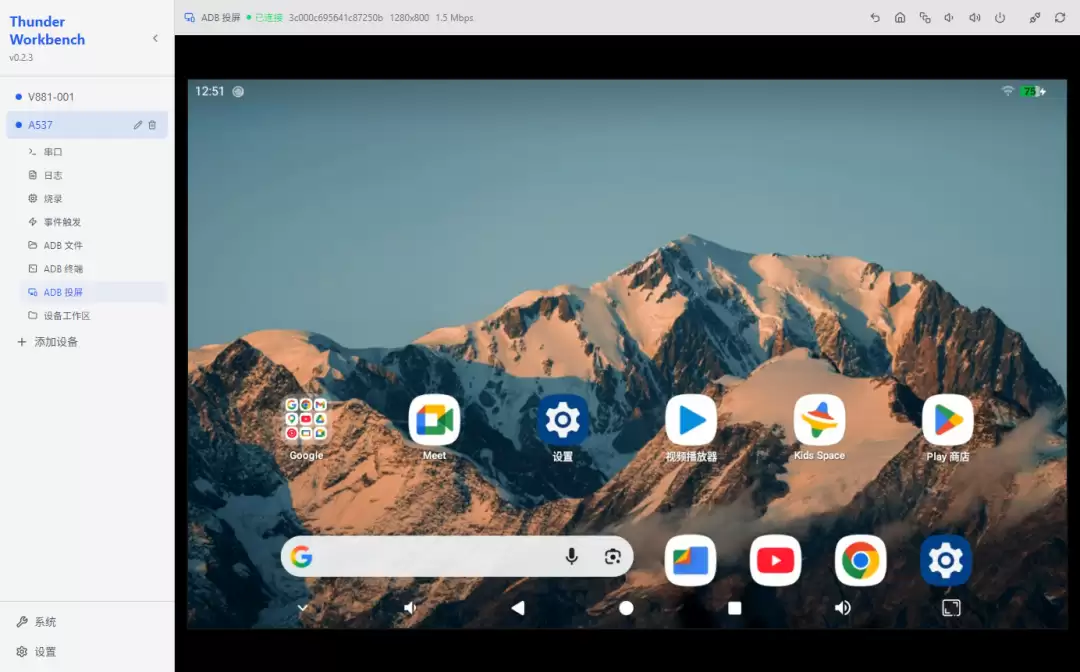Viewport: 1080px width, 672px height.
Task: Collapse the Android navigation bar chevron
Action: (x=302, y=608)
